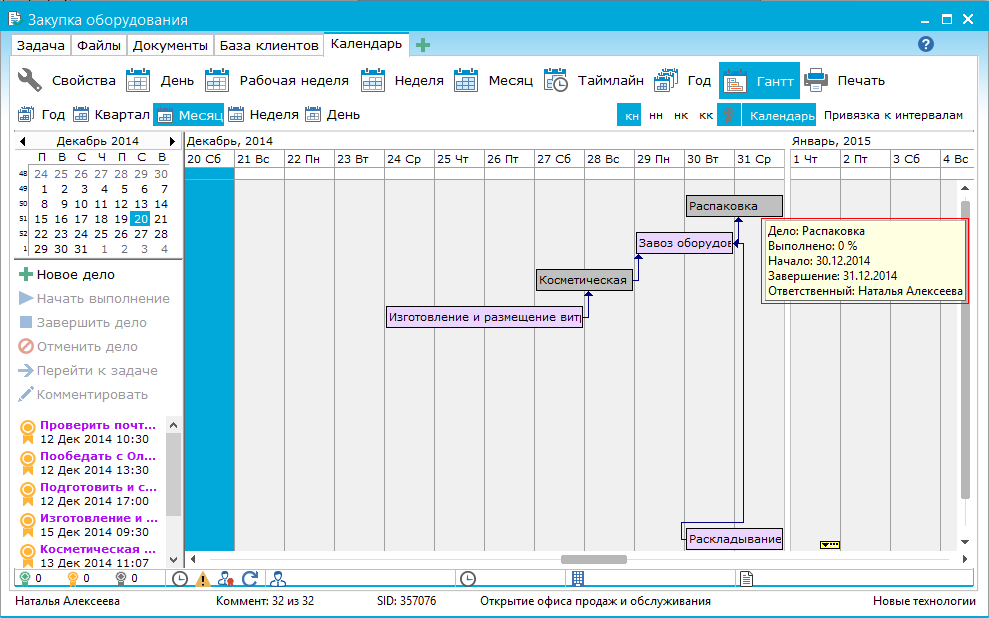Viewport: 989px width, 618px height.
Task: Select the Завоз оборудования Gantt bar
Action: coord(684,243)
